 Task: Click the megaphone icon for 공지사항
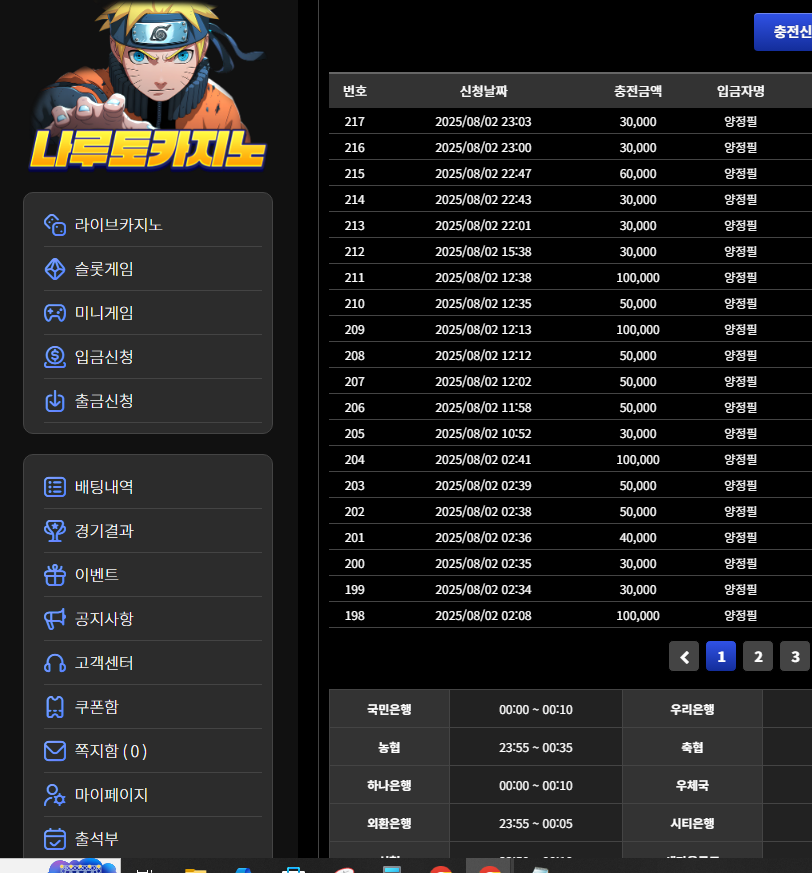[55, 619]
